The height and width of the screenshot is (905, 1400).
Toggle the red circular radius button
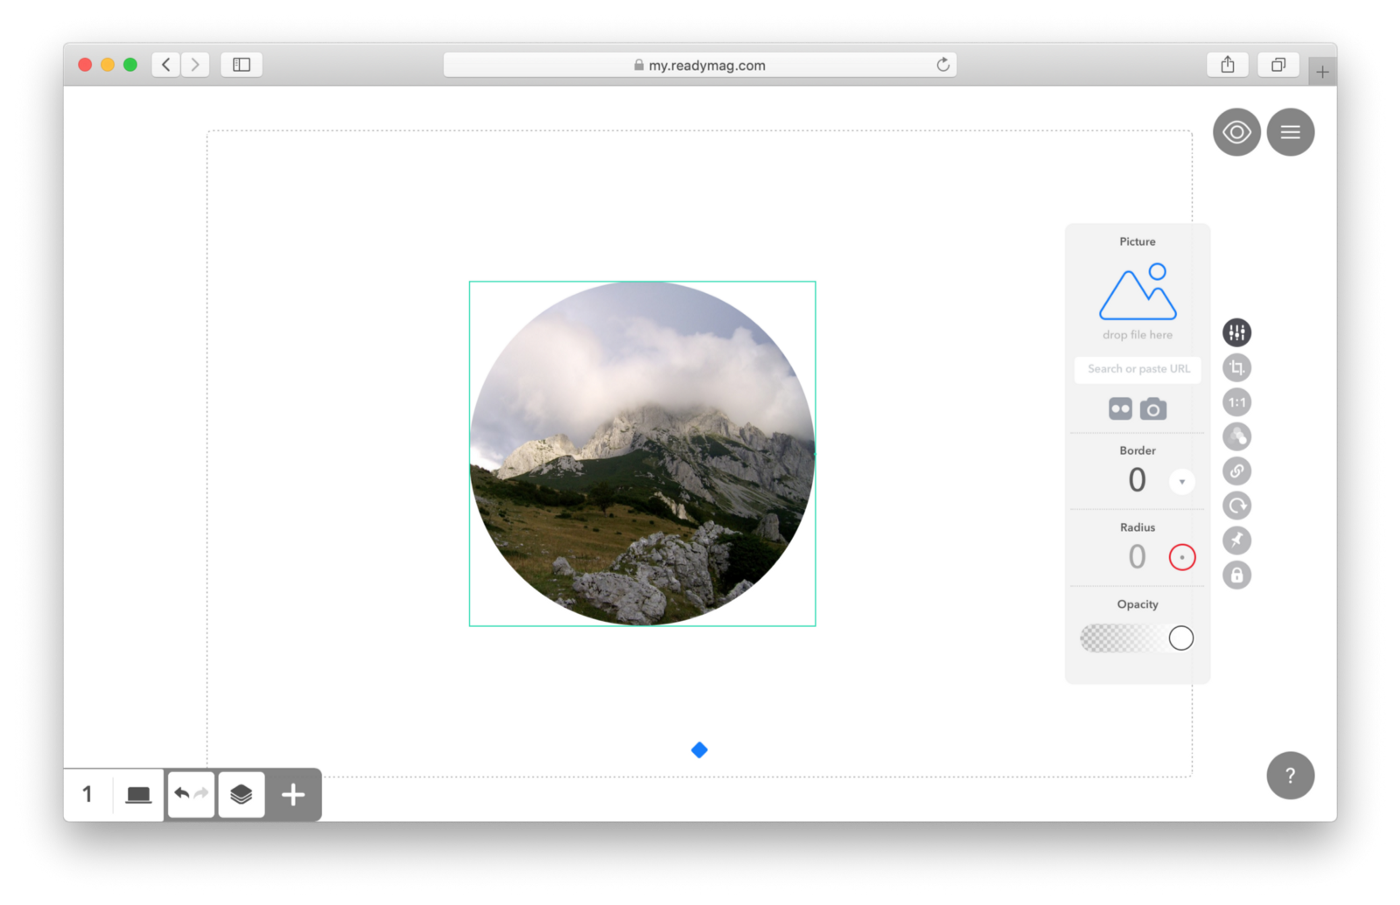pyautogui.click(x=1182, y=557)
